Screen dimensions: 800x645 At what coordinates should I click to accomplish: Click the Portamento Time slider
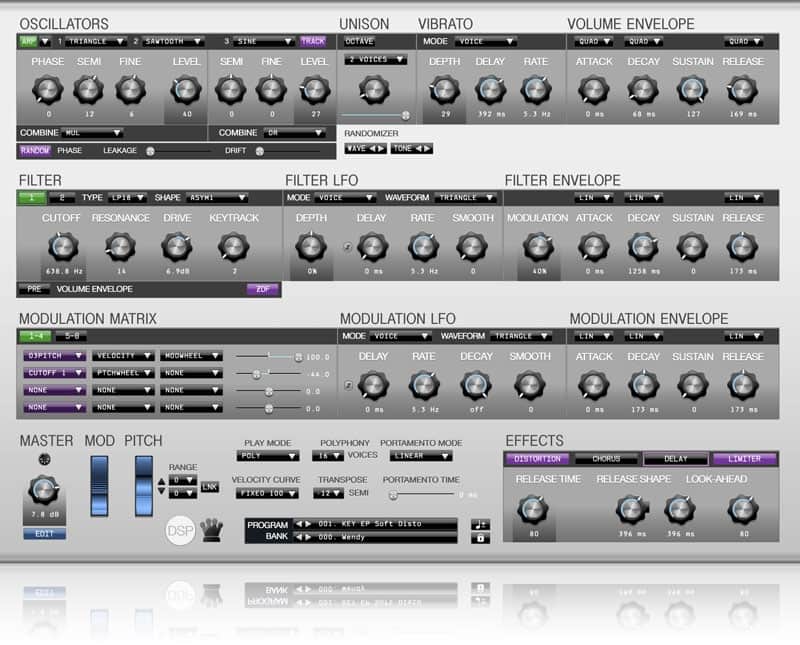(422, 495)
